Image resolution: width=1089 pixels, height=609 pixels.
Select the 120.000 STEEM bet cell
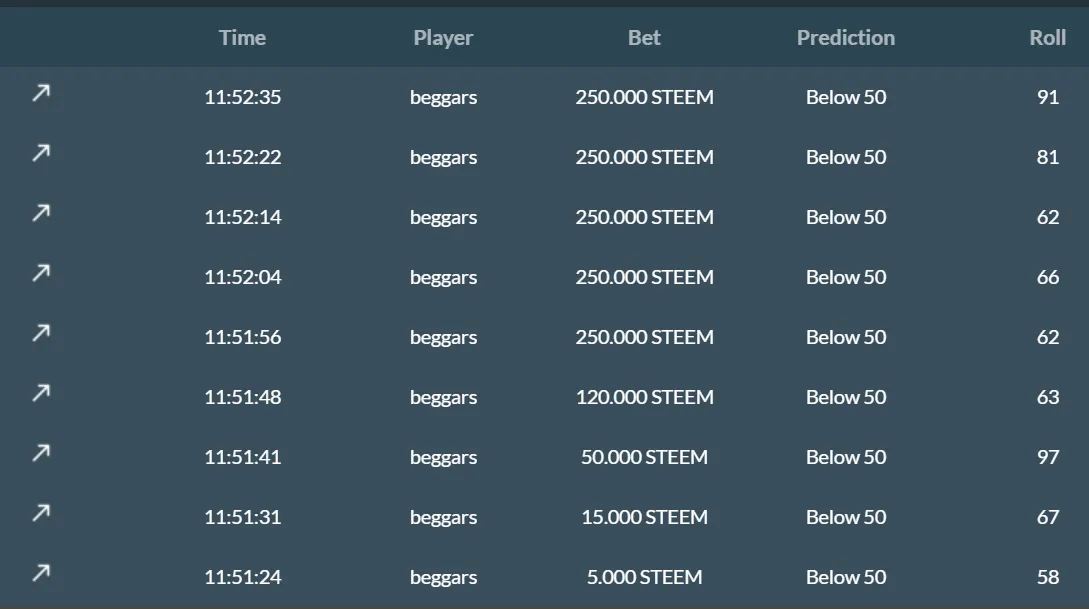(x=645, y=397)
